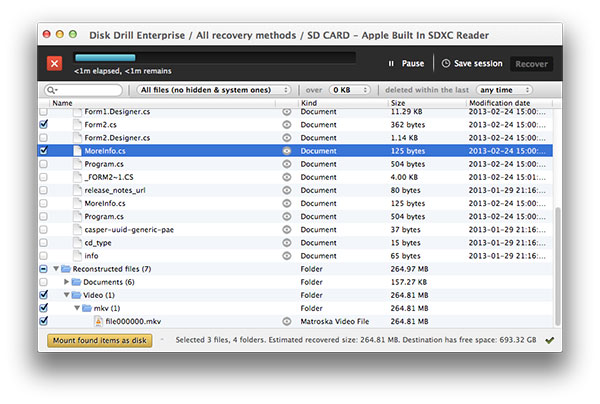
Task: Sort by Size column header
Action: (x=427, y=103)
